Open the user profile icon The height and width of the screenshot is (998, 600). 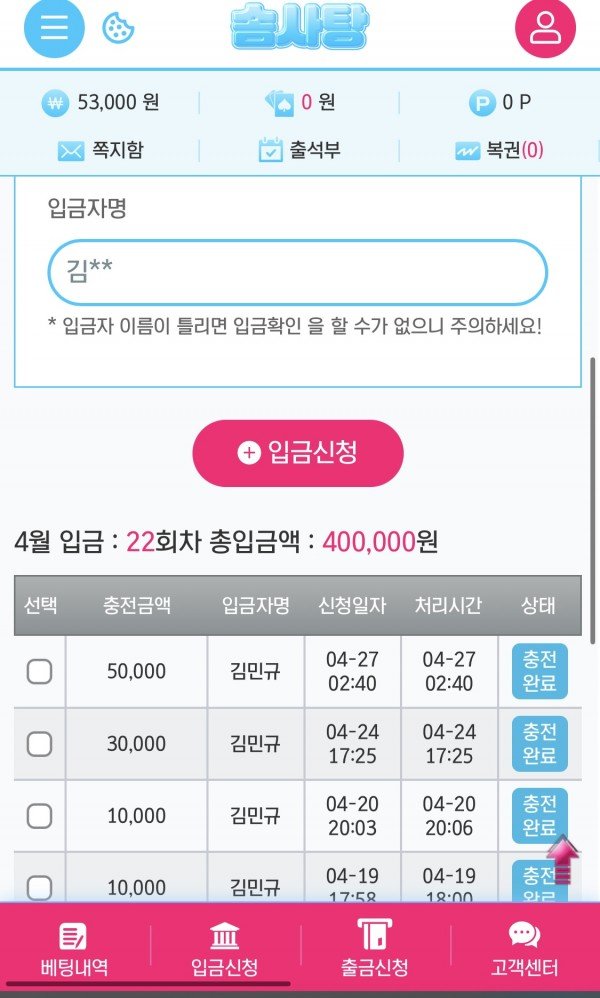point(546,27)
